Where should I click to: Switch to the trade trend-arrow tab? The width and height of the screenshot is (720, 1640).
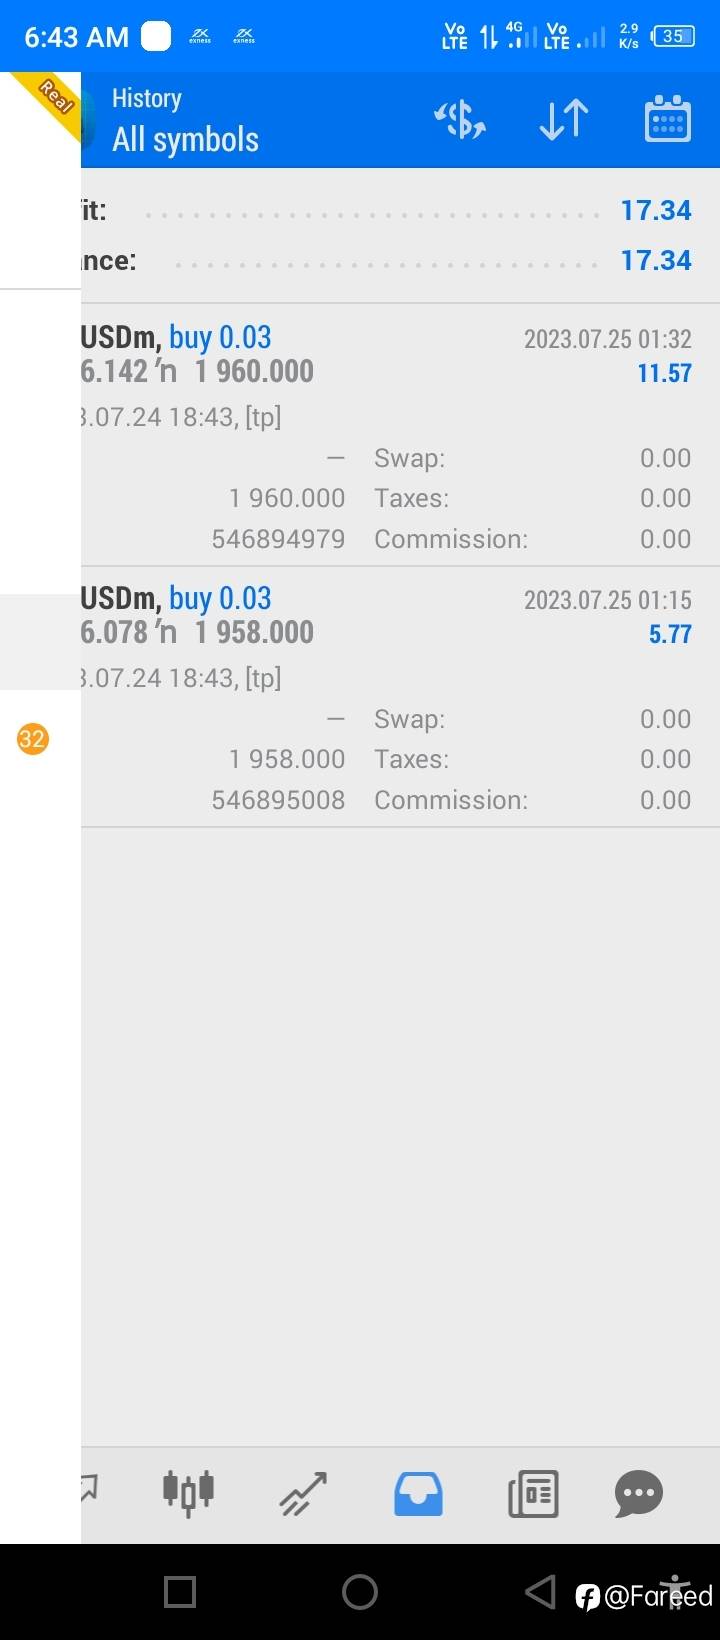(x=303, y=1494)
